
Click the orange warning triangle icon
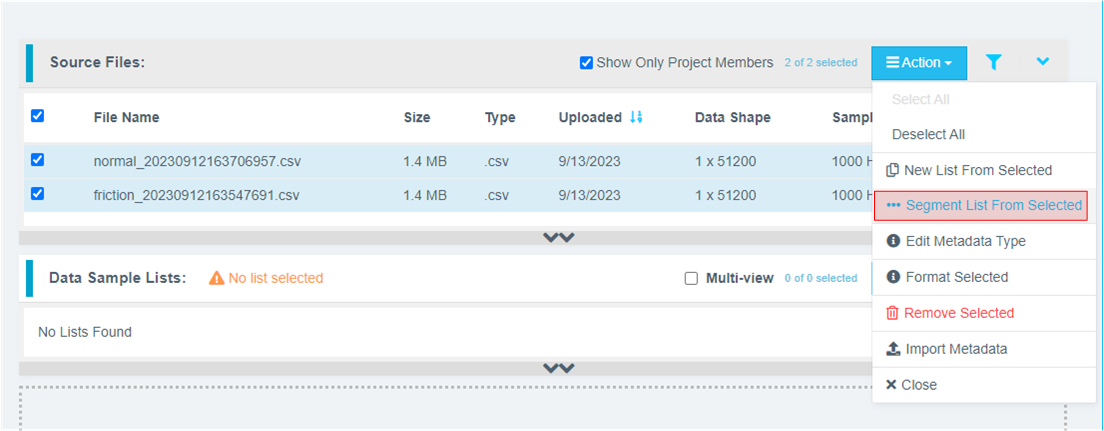point(216,278)
